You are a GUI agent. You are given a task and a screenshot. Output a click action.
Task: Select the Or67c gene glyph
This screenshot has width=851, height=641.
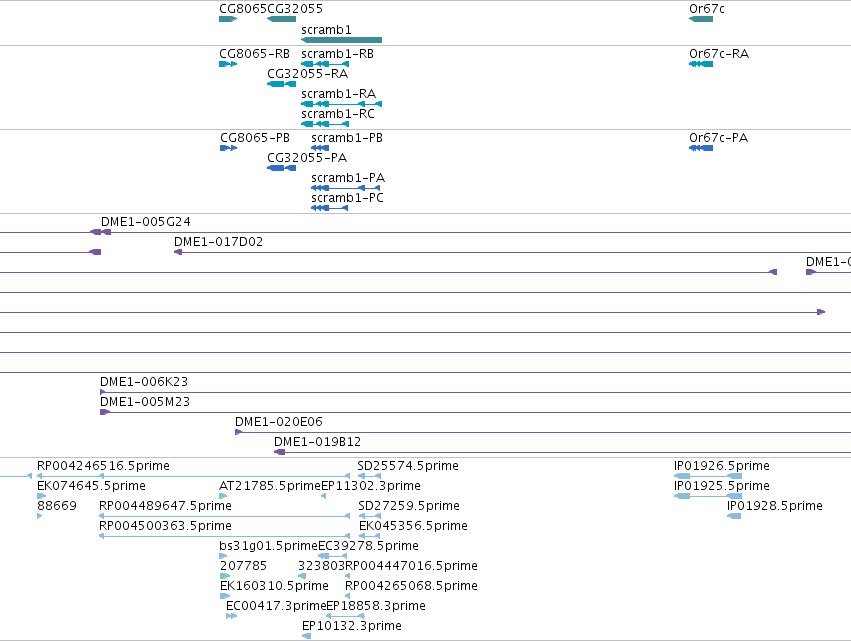pyautogui.click(x=701, y=19)
